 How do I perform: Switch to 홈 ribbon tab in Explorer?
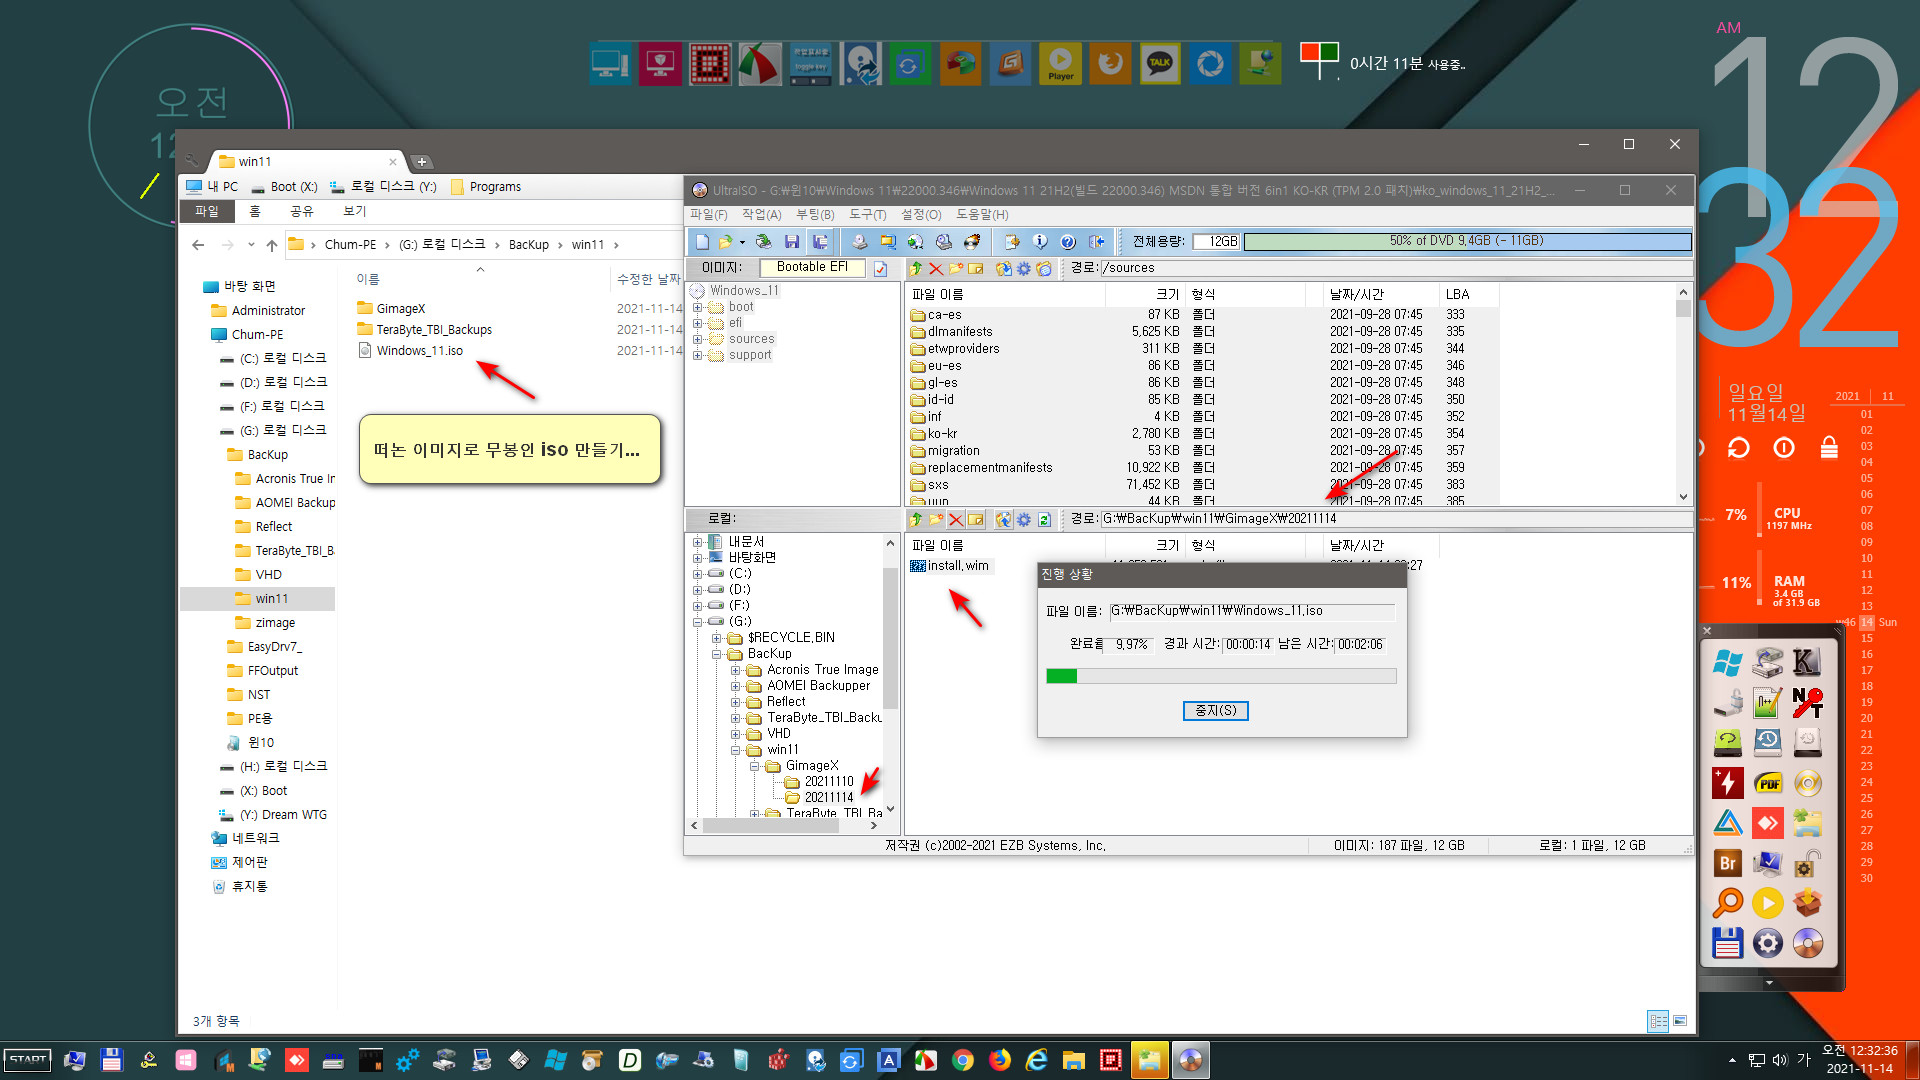[255, 212]
